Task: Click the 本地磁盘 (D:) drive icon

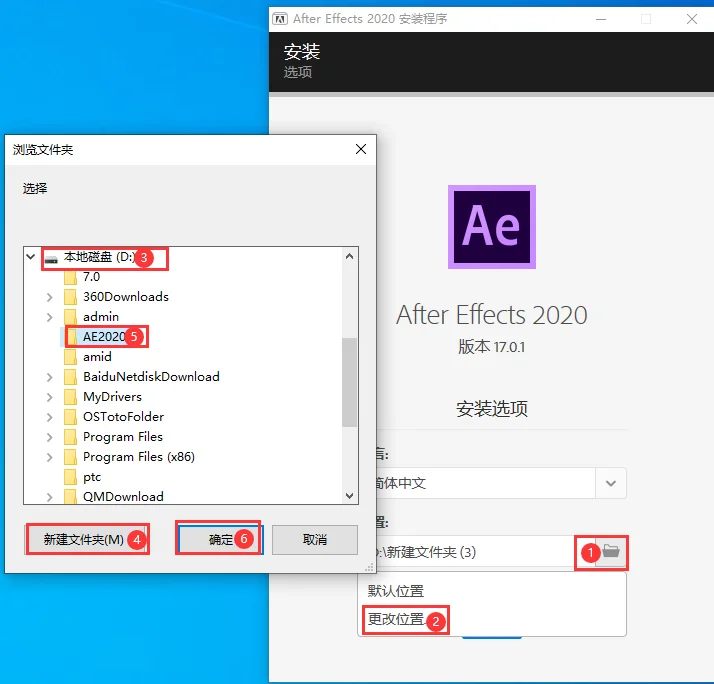Action: 51,259
